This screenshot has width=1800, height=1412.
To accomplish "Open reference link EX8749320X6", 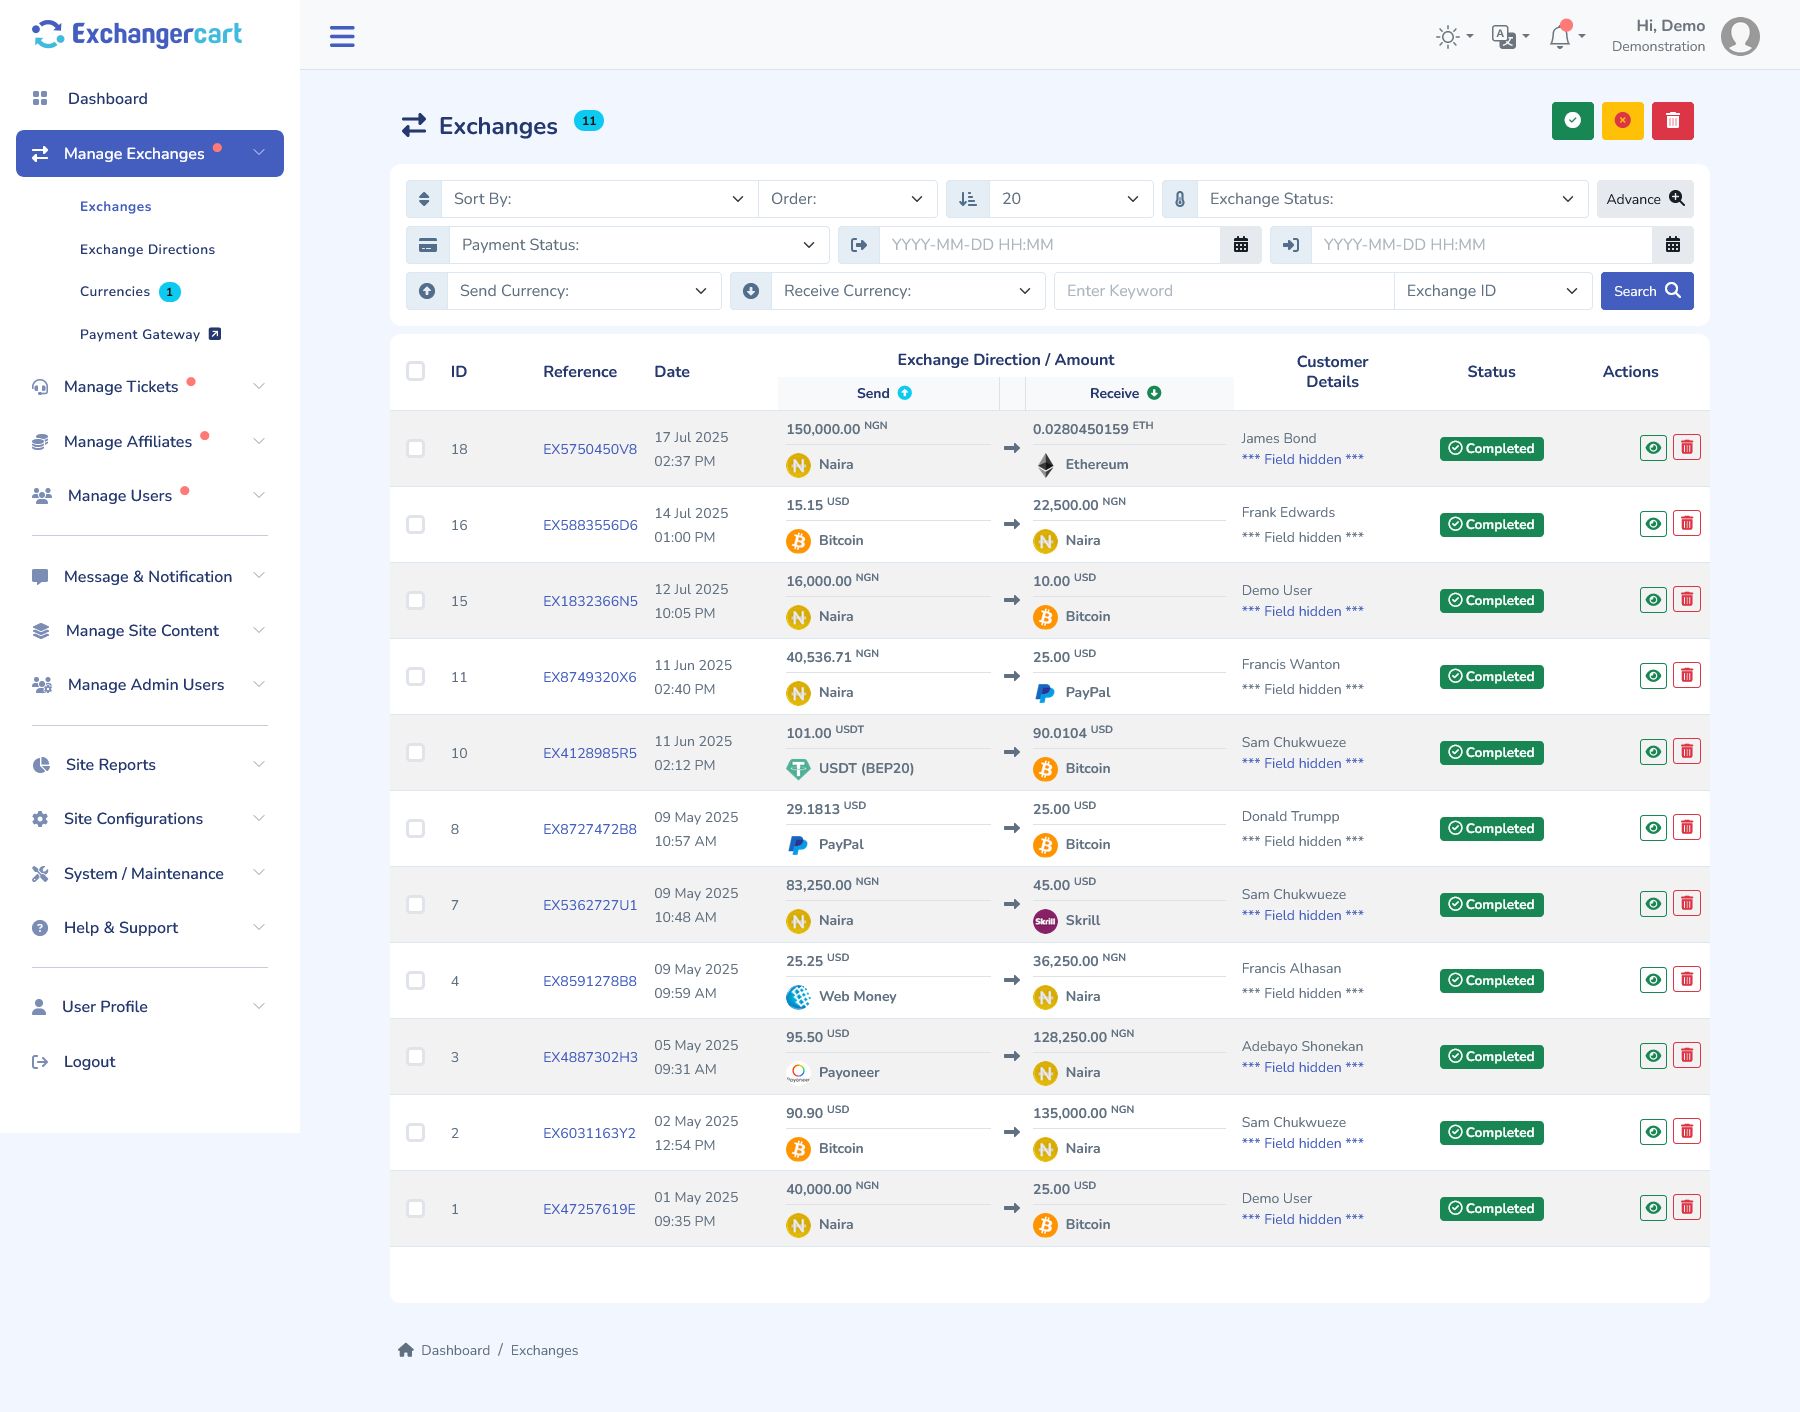I will click(589, 677).
